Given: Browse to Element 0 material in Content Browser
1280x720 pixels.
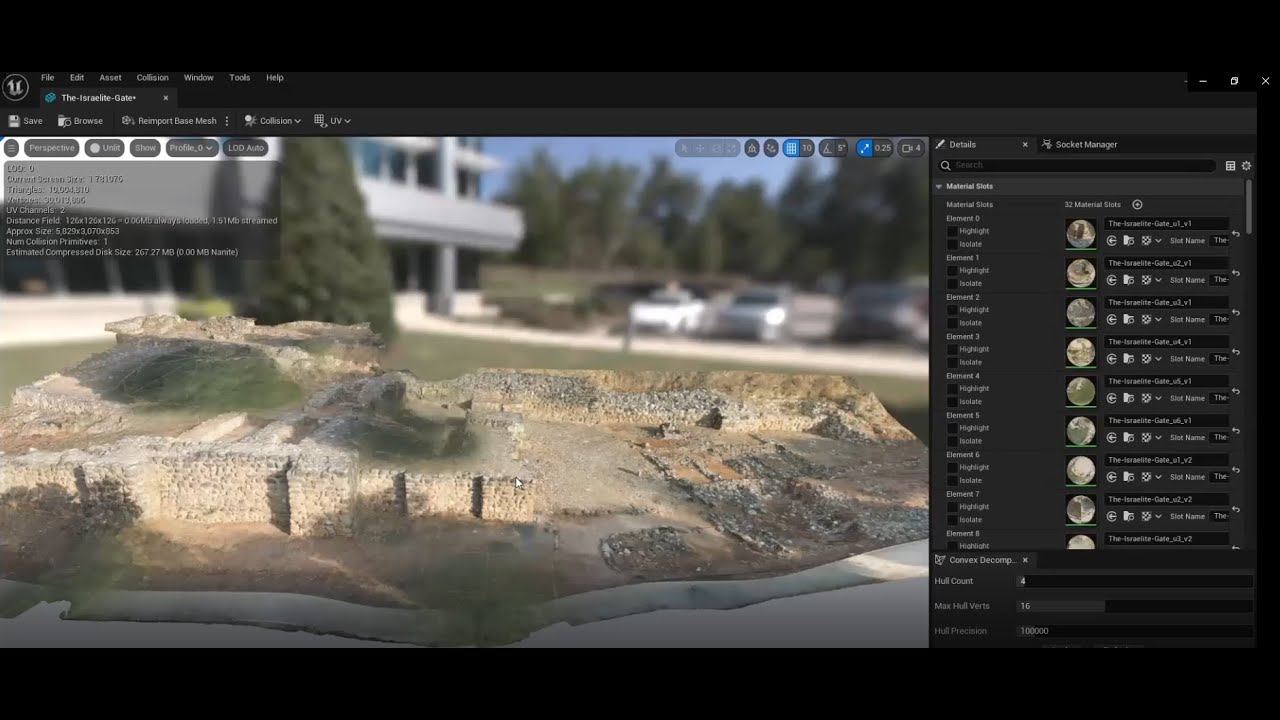Looking at the screenshot, I should click(1129, 241).
